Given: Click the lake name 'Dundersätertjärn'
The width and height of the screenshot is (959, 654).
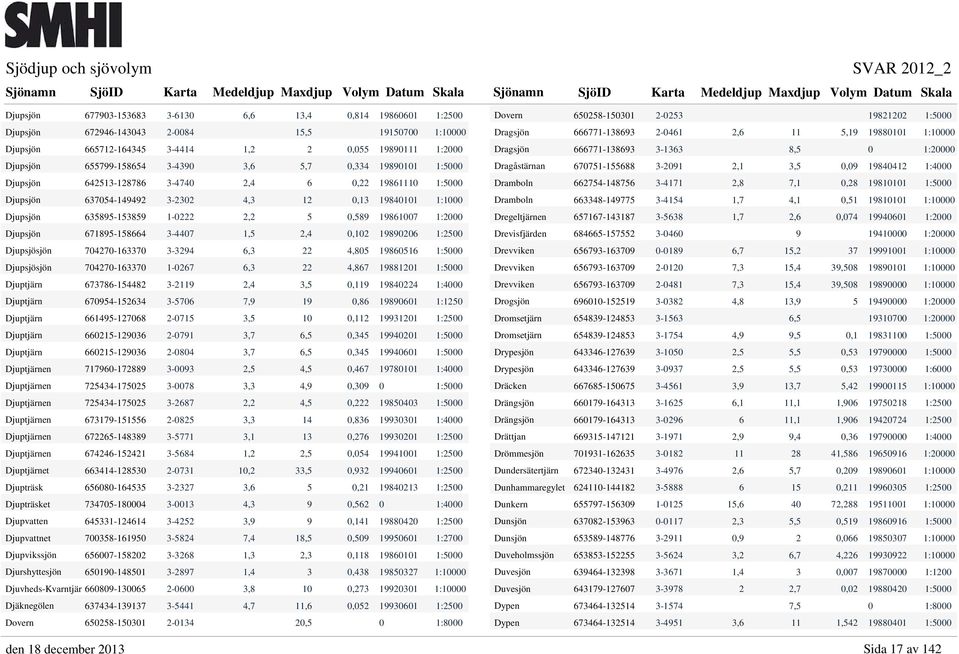Looking at the screenshot, I should [526, 470].
